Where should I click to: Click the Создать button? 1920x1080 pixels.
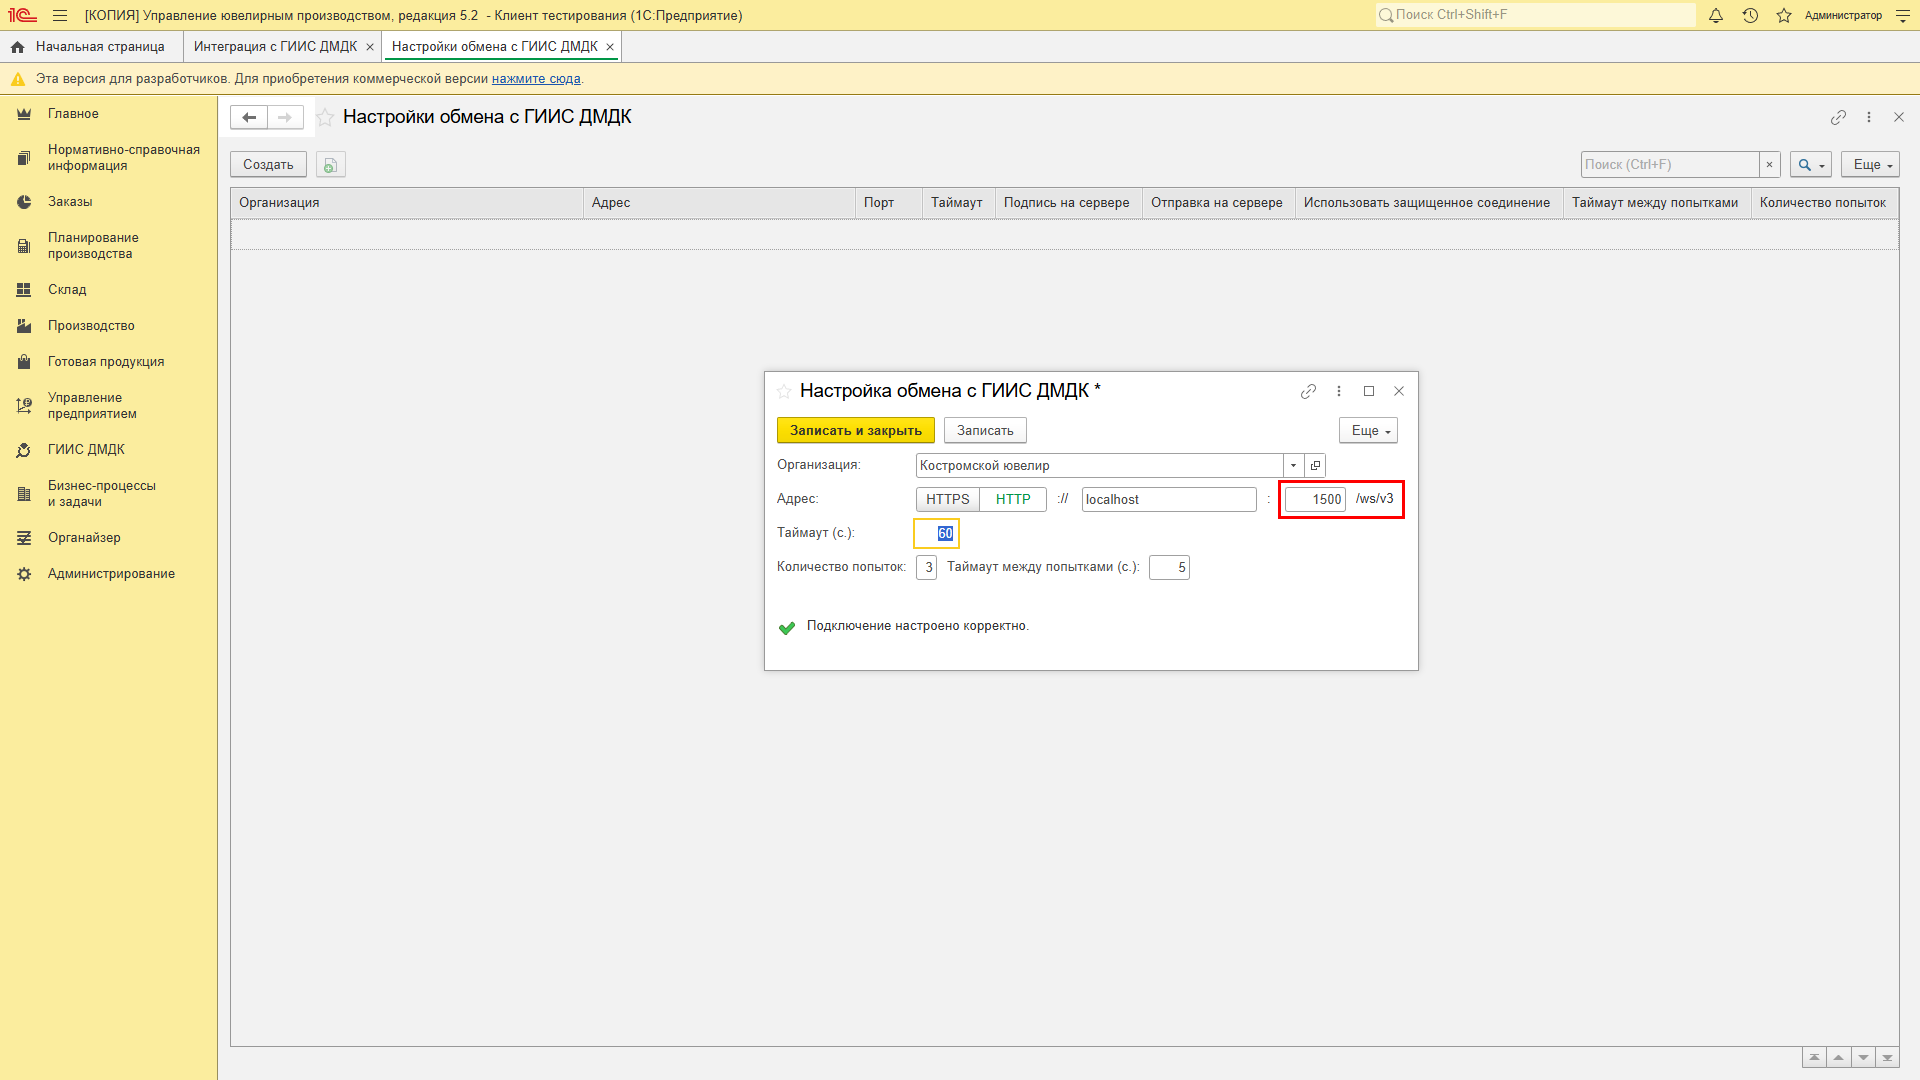pos(268,165)
